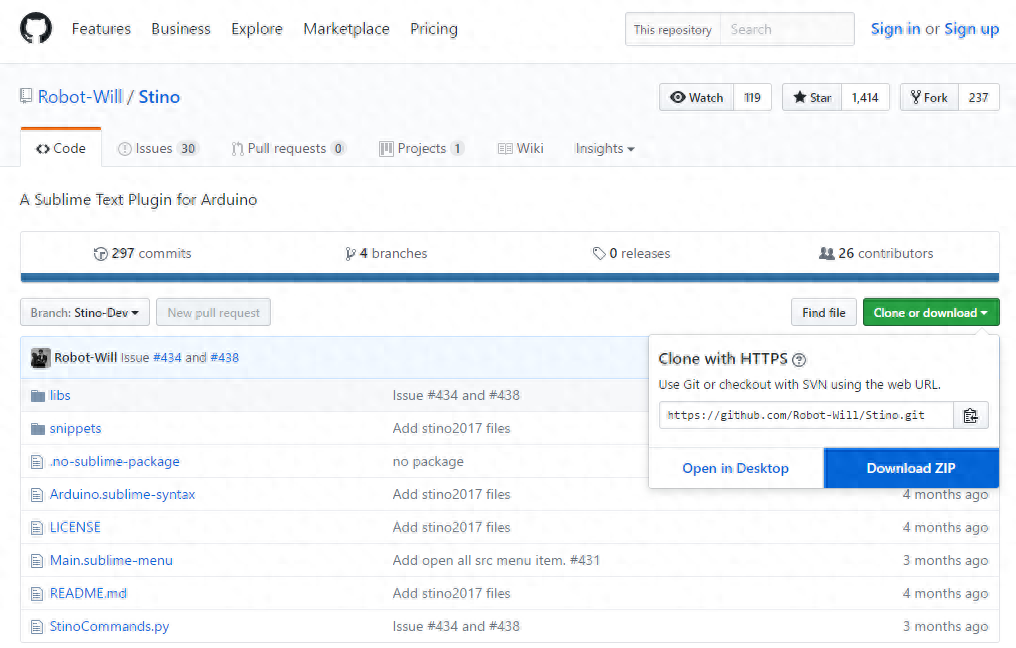The image size is (1016, 648).
Task: Click the Sign in link
Action: (895, 29)
